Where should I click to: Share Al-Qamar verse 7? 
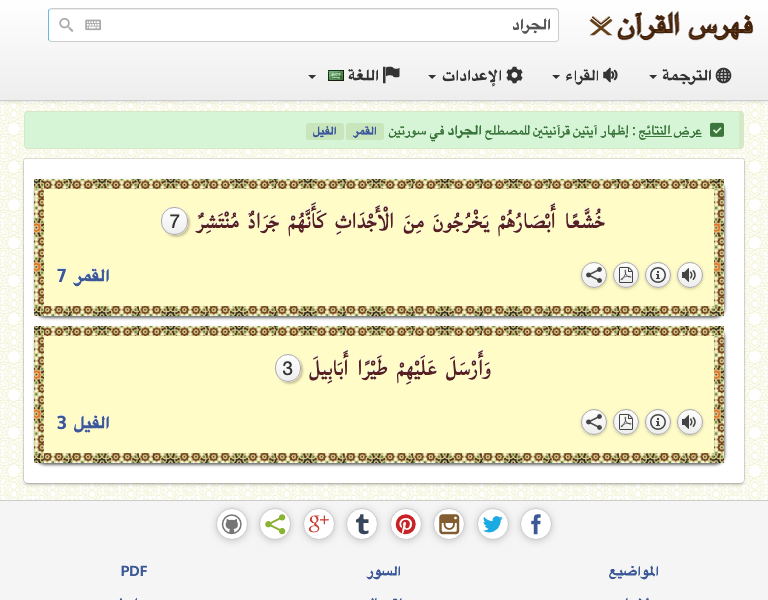click(x=594, y=276)
